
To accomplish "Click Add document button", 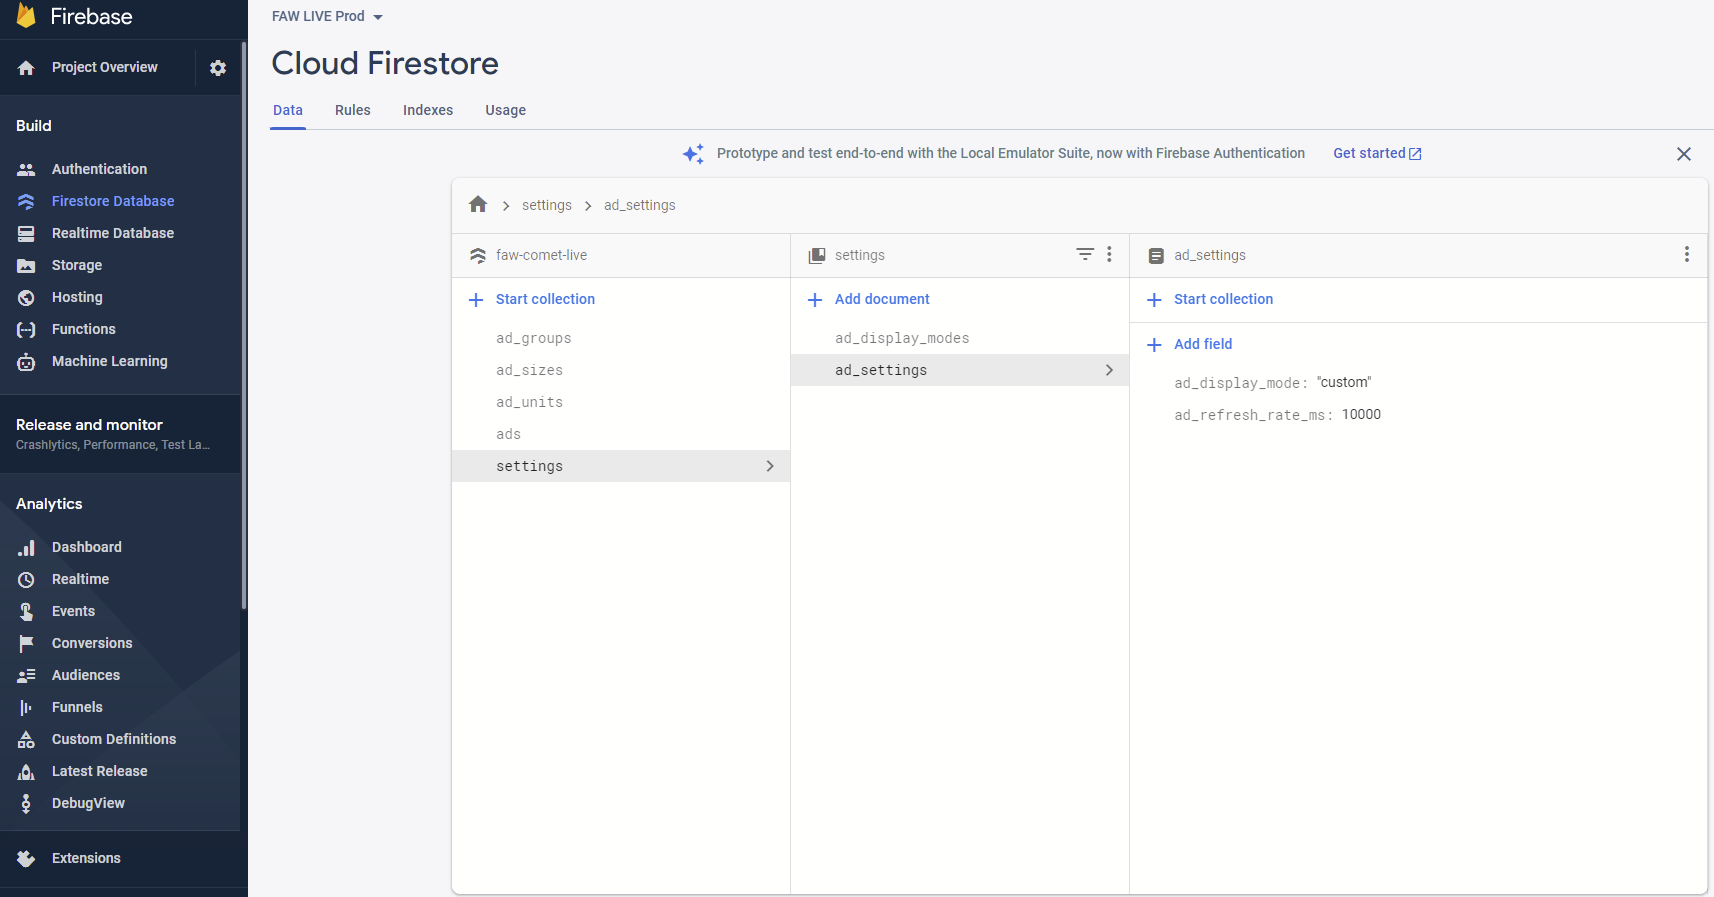I will click(x=881, y=299).
